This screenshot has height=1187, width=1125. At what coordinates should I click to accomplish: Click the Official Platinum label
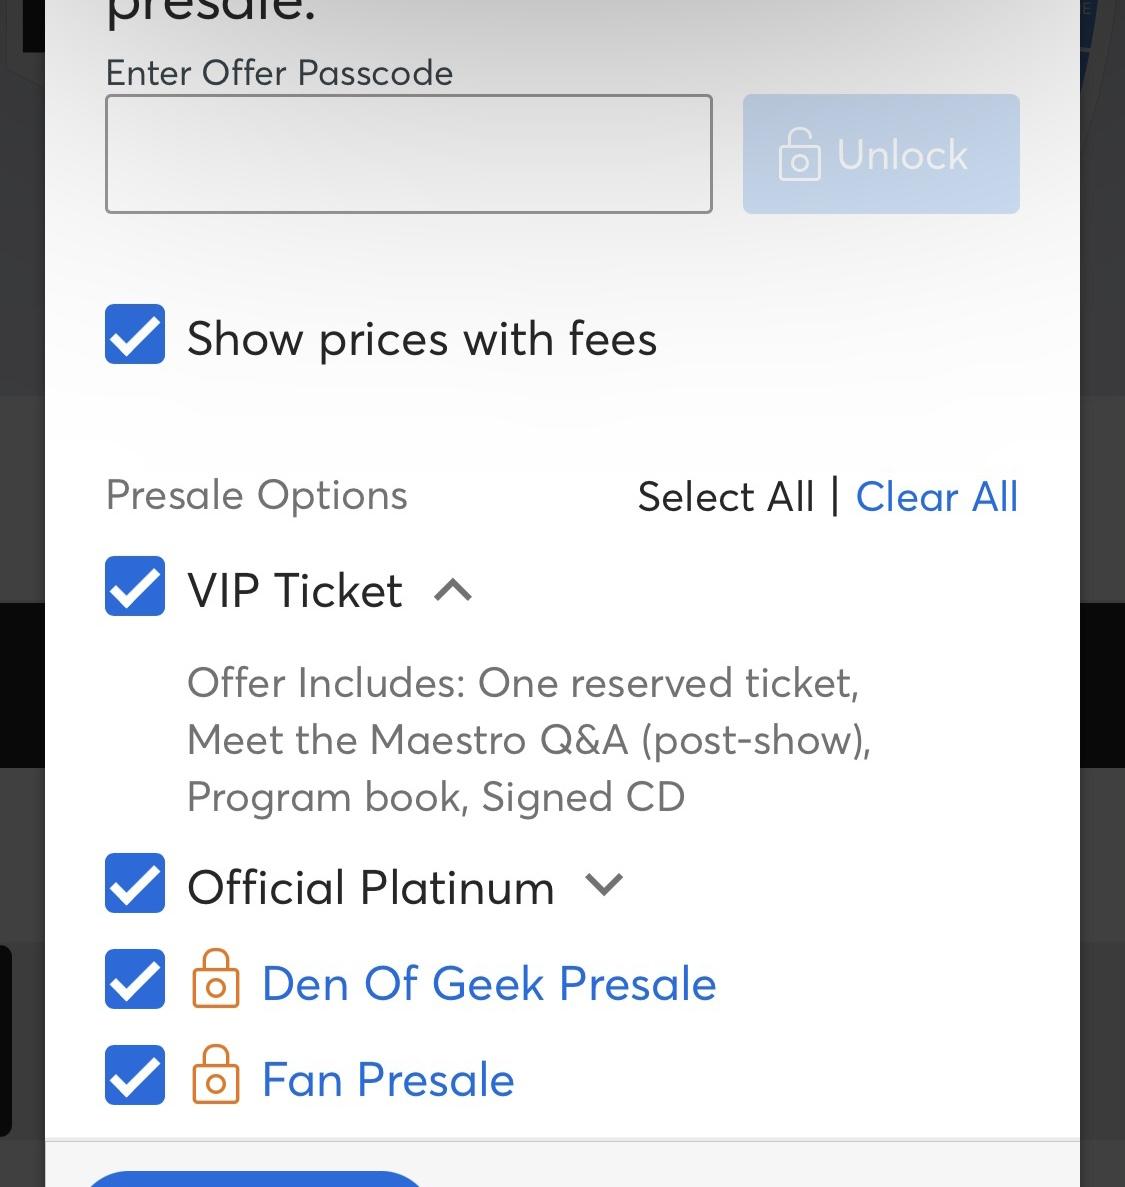371,887
